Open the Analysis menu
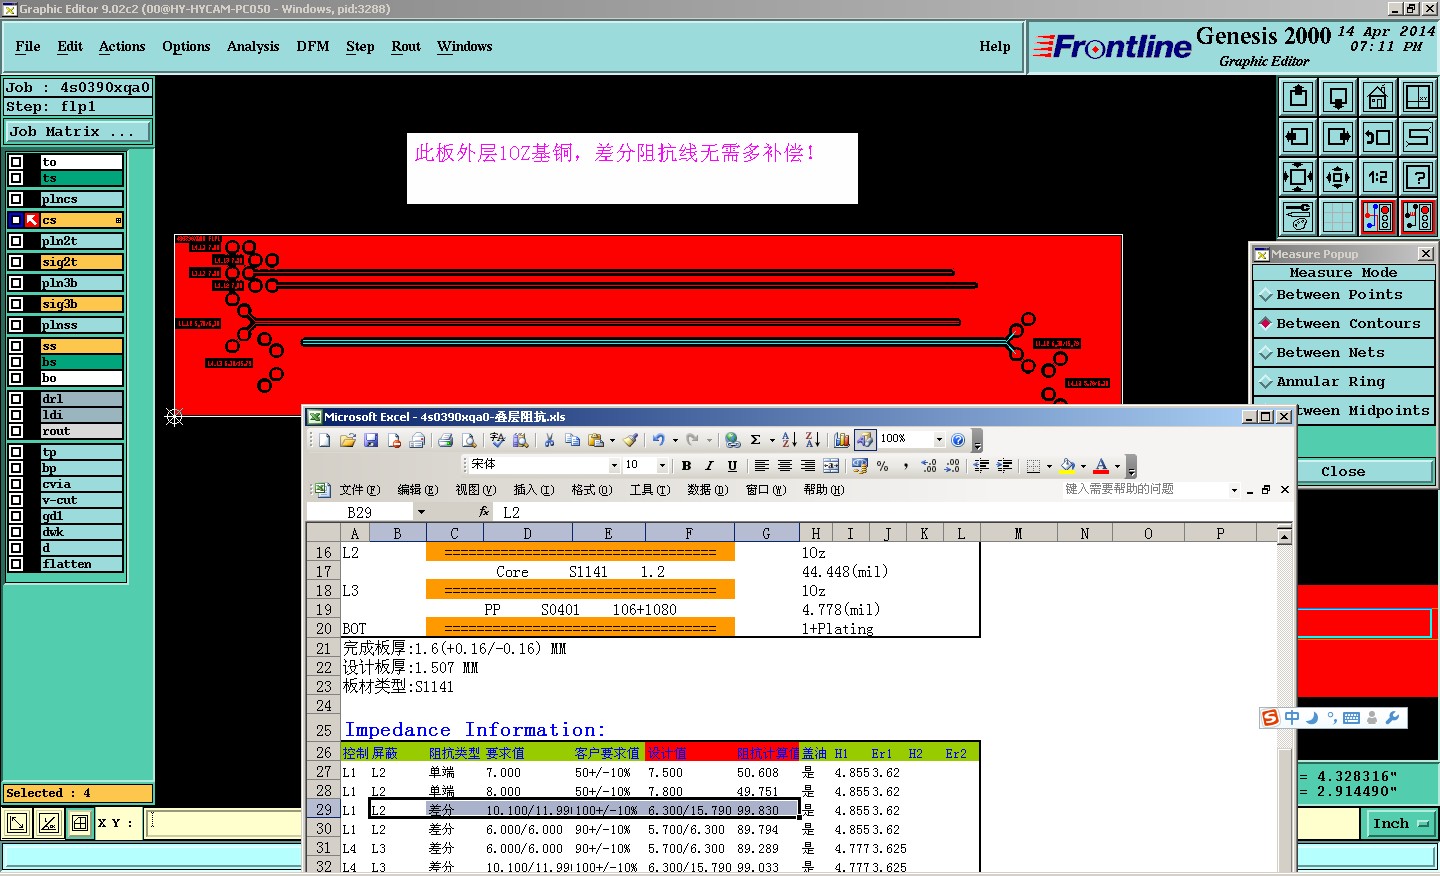This screenshot has height=876, width=1440. (253, 47)
